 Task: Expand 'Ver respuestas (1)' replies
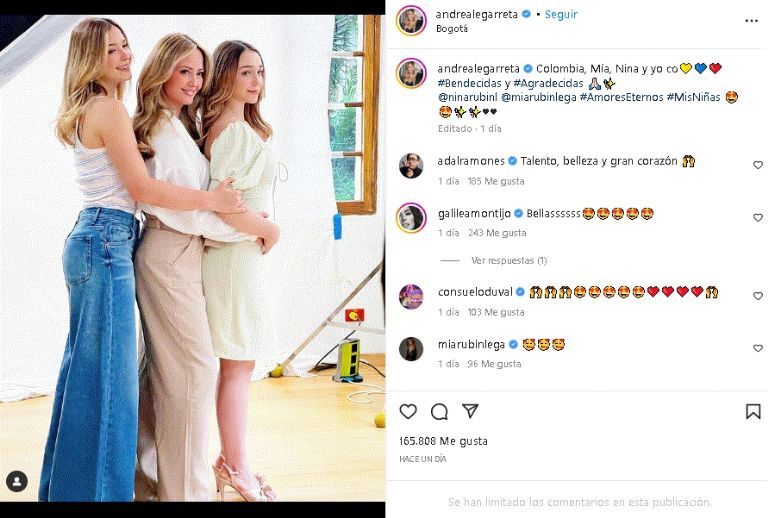[x=508, y=260]
